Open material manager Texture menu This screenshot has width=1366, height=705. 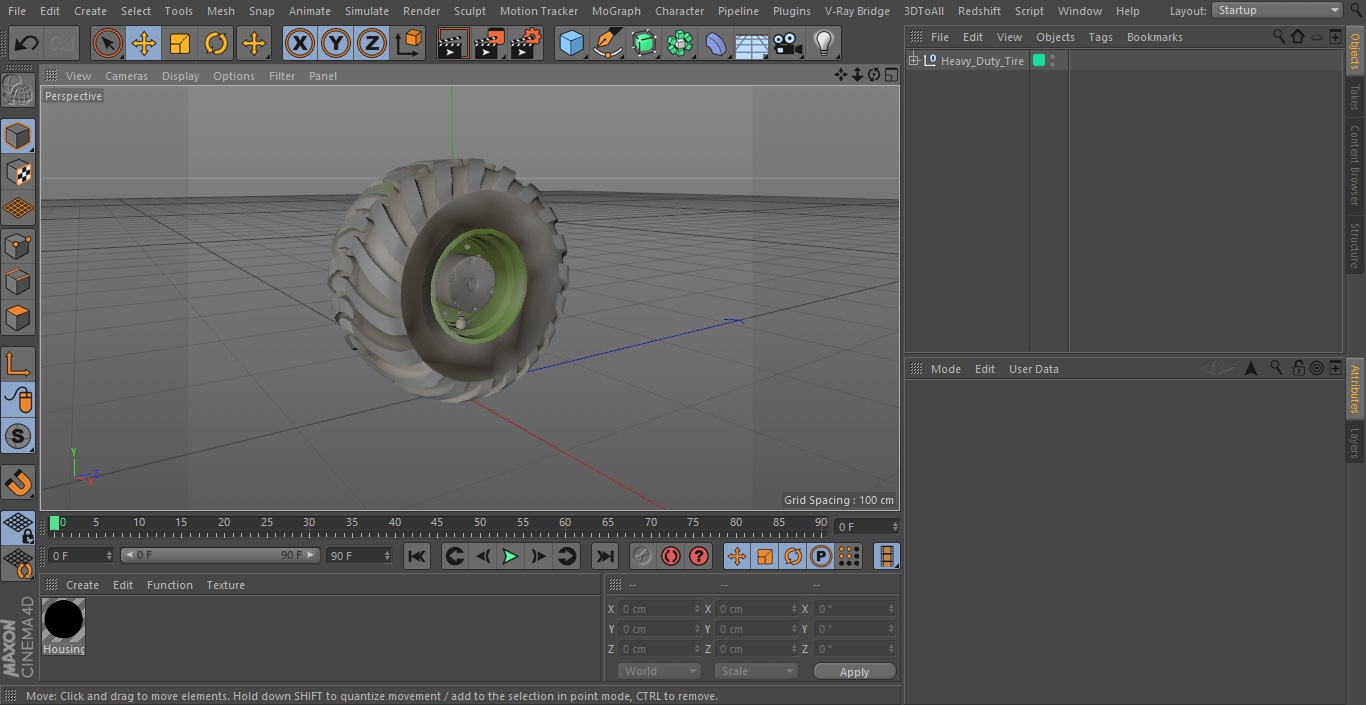tap(225, 585)
